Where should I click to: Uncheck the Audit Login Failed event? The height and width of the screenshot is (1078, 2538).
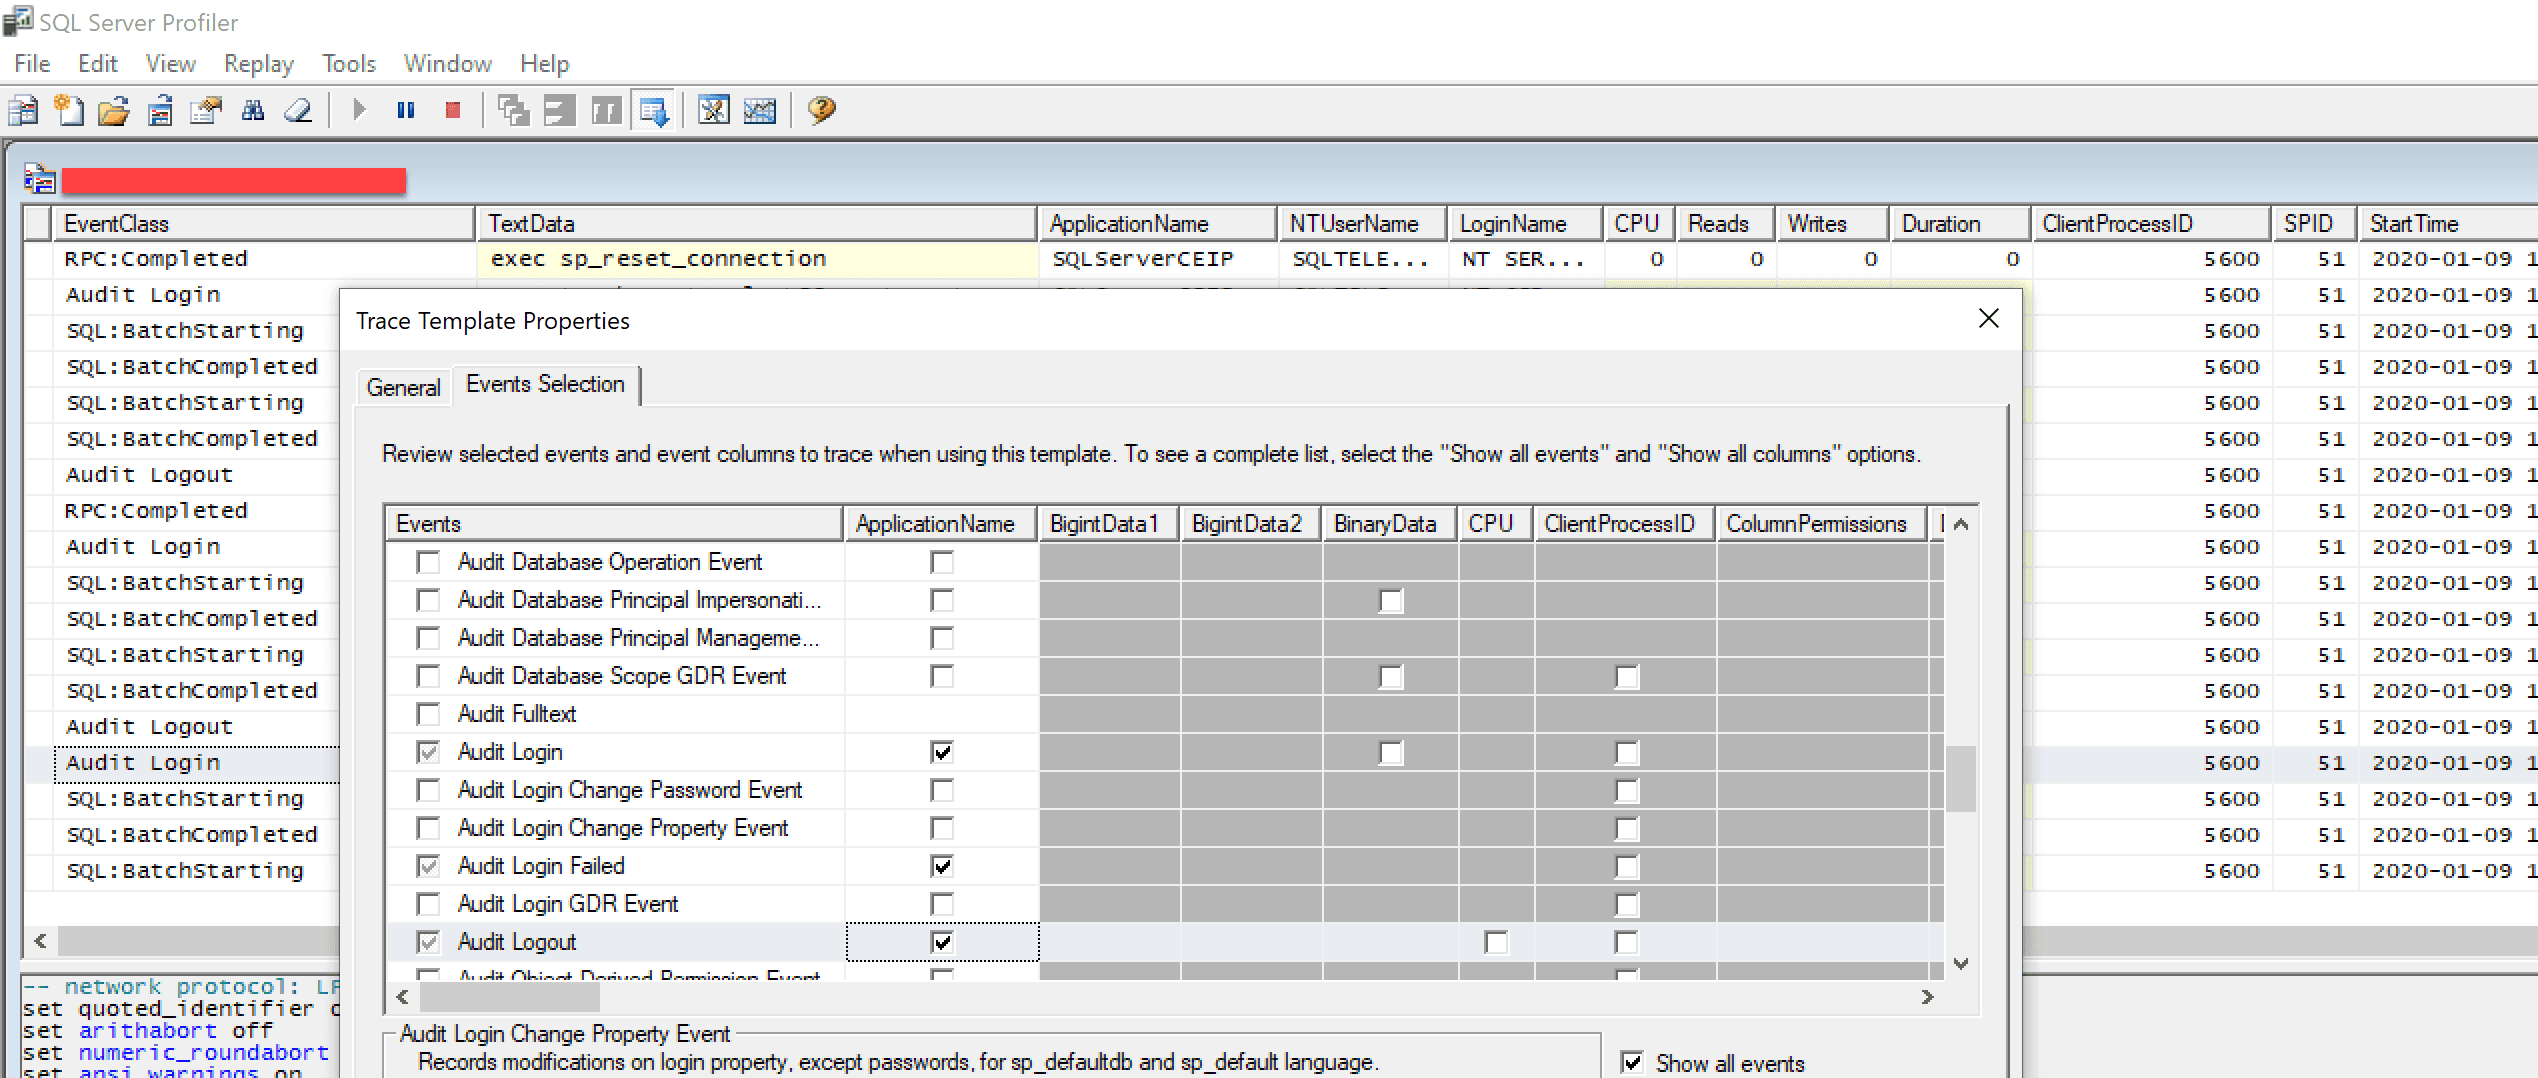pos(428,866)
